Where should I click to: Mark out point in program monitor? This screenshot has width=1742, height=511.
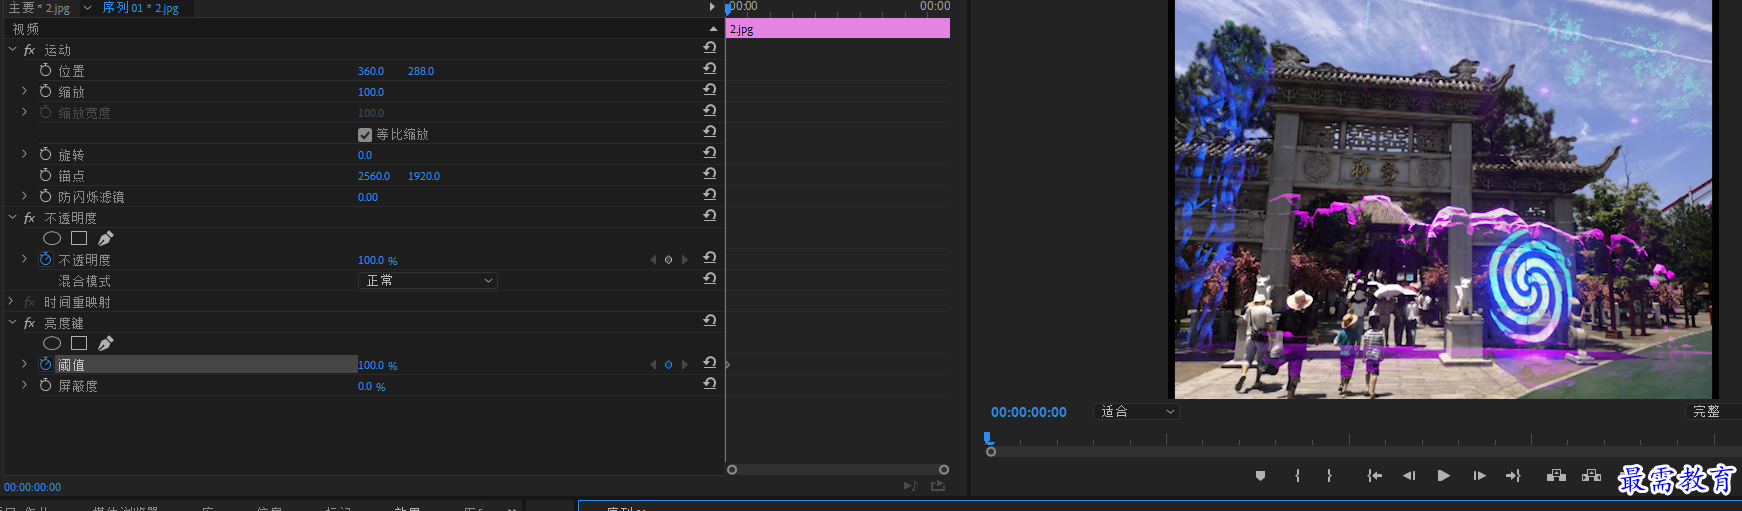(1329, 476)
